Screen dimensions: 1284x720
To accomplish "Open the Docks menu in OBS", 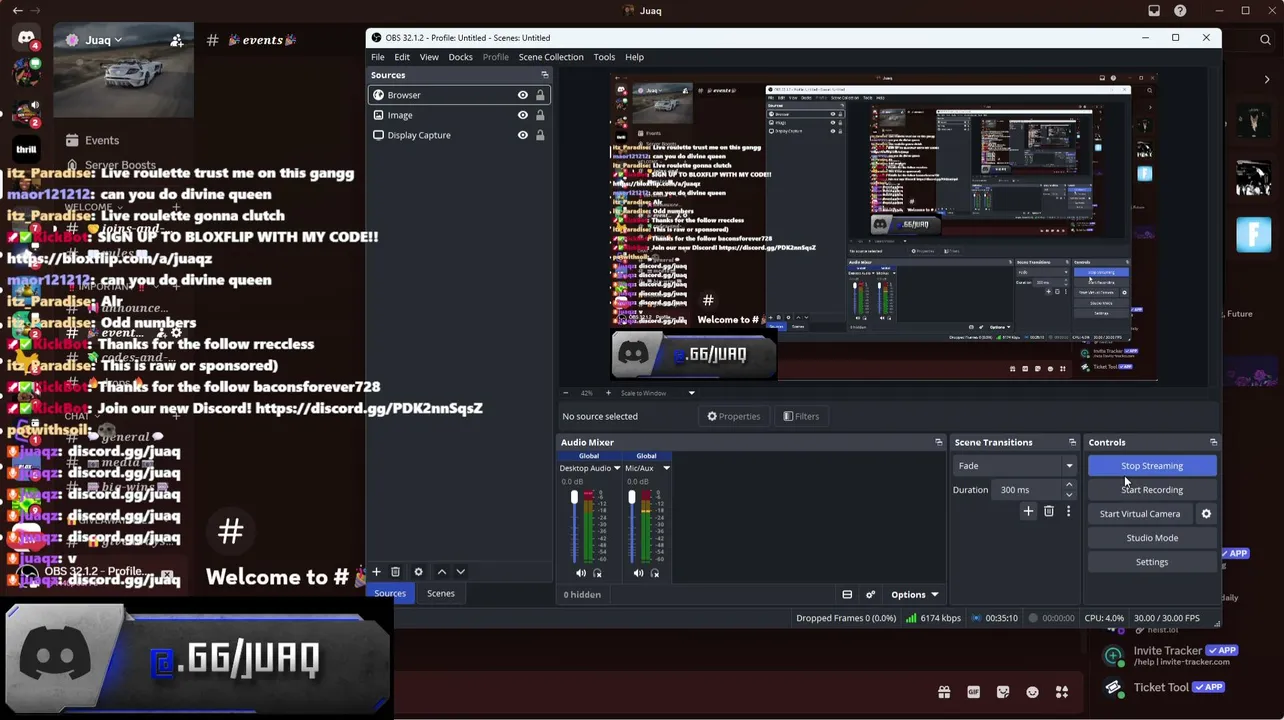I will pos(460,57).
